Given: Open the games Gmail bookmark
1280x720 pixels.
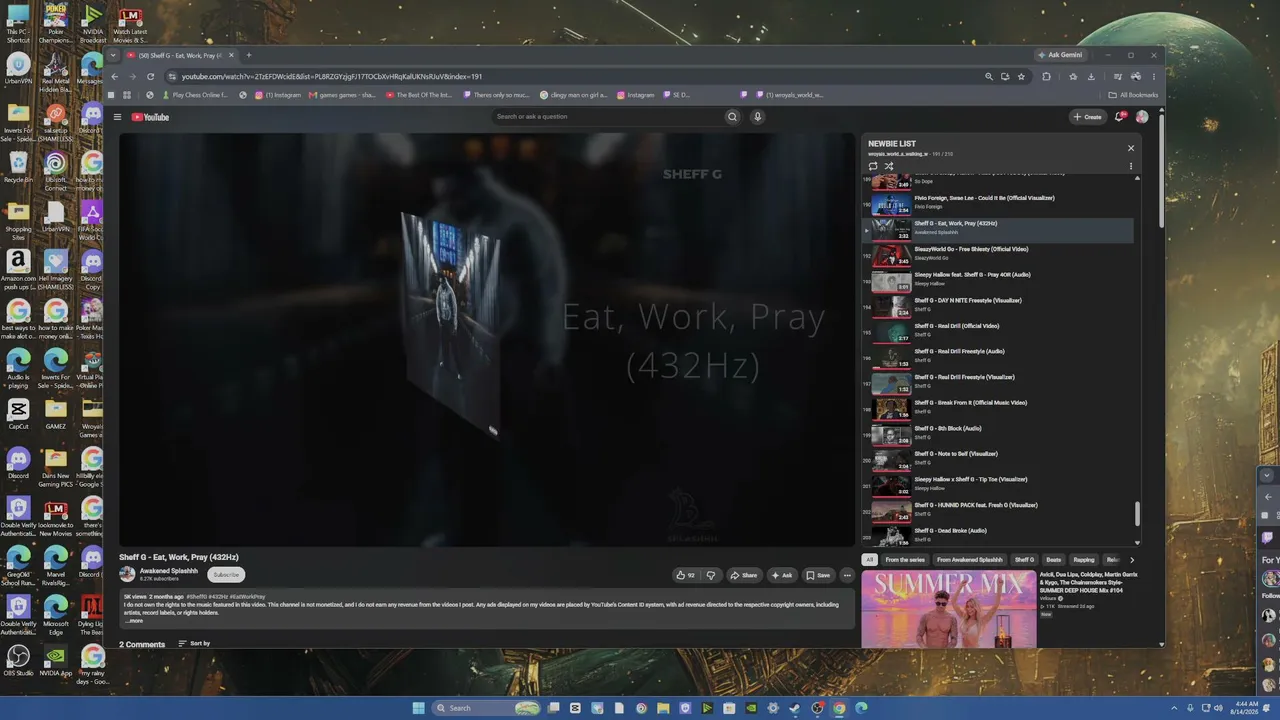Looking at the screenshot, I should click(x=341, y=95).
